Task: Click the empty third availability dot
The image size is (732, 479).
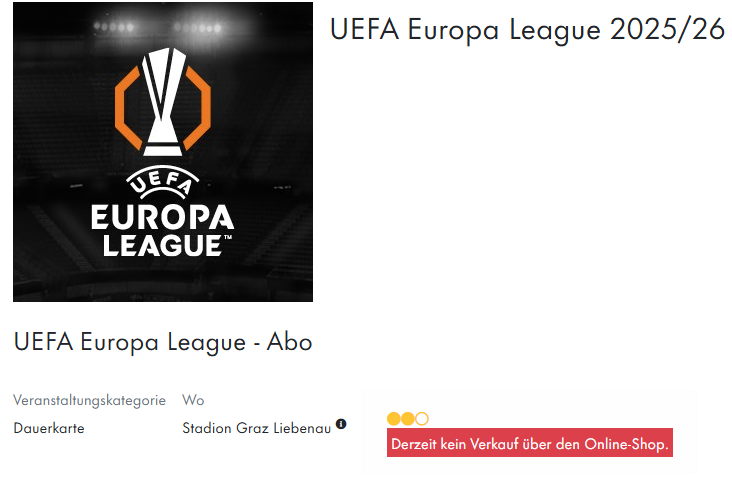Action: click(422, 419)
